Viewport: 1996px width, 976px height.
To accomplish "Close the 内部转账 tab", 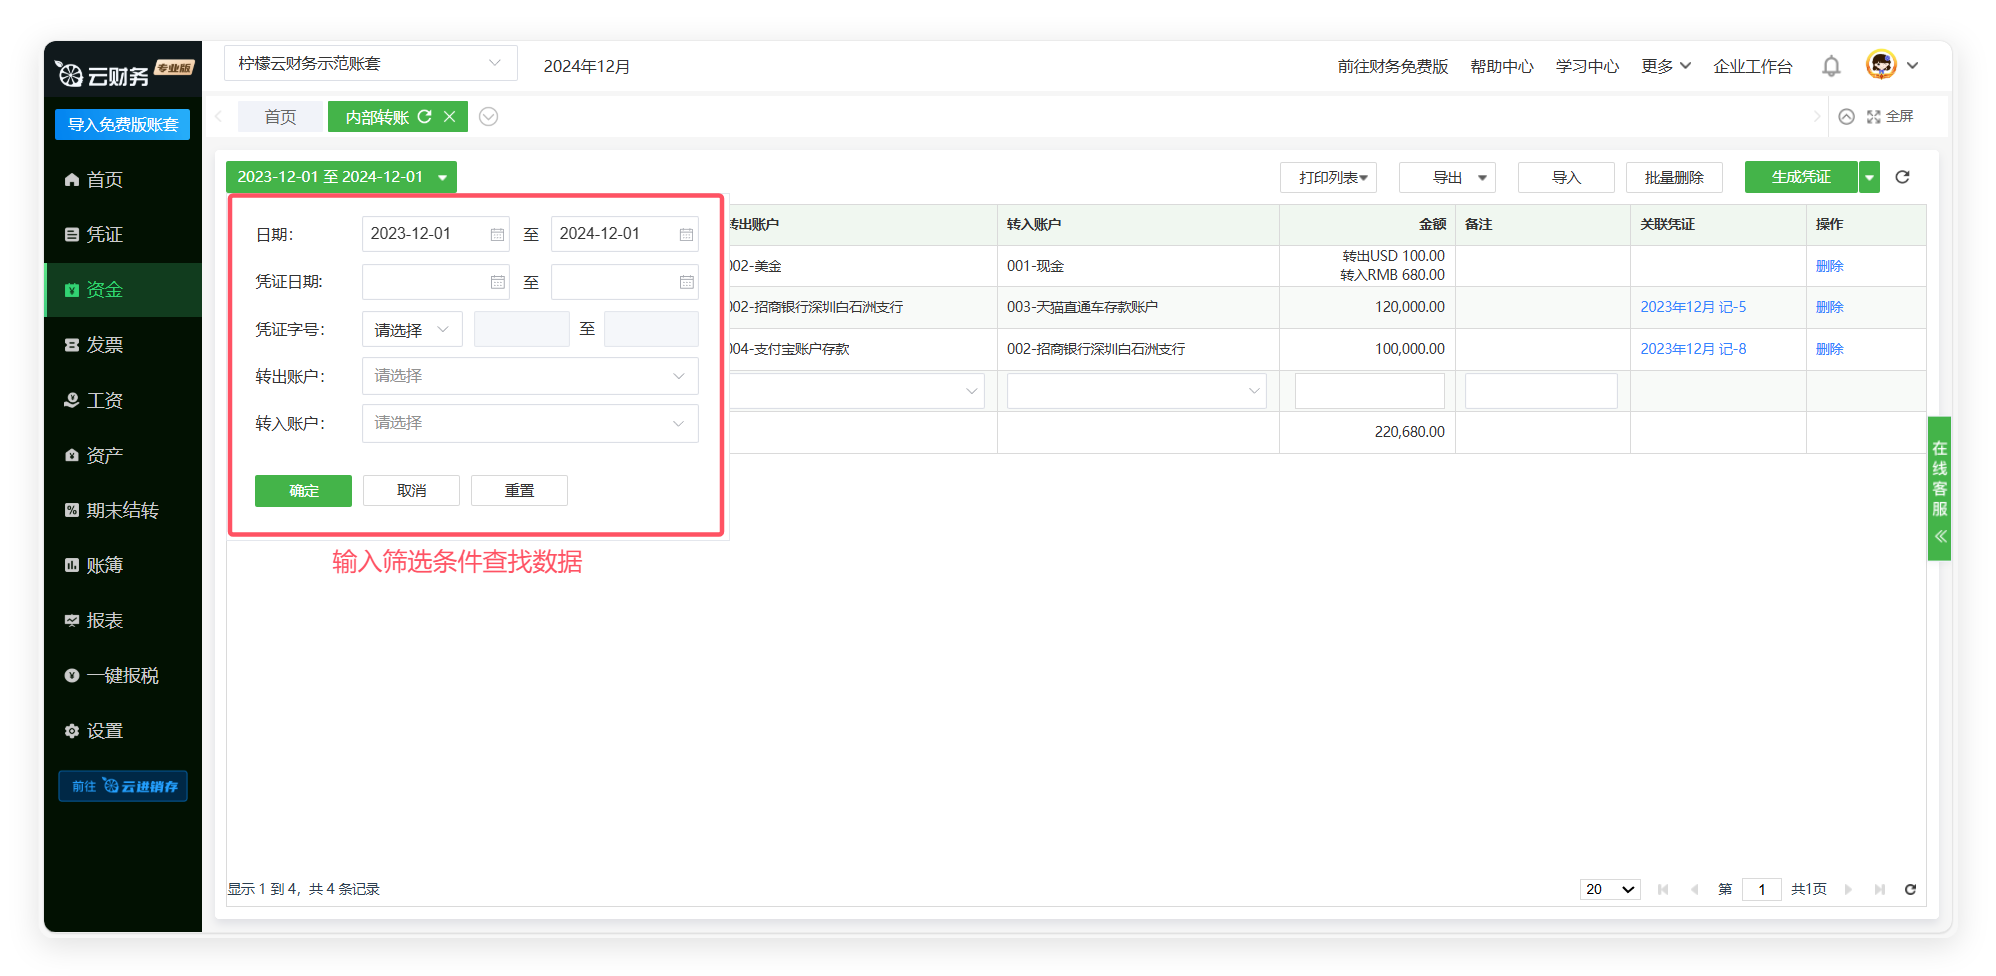I will (x=450, y=117).
